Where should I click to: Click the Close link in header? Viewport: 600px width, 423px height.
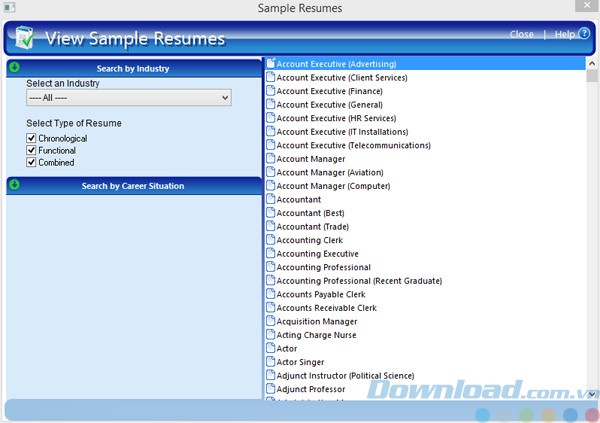click(x=521, y=34)
